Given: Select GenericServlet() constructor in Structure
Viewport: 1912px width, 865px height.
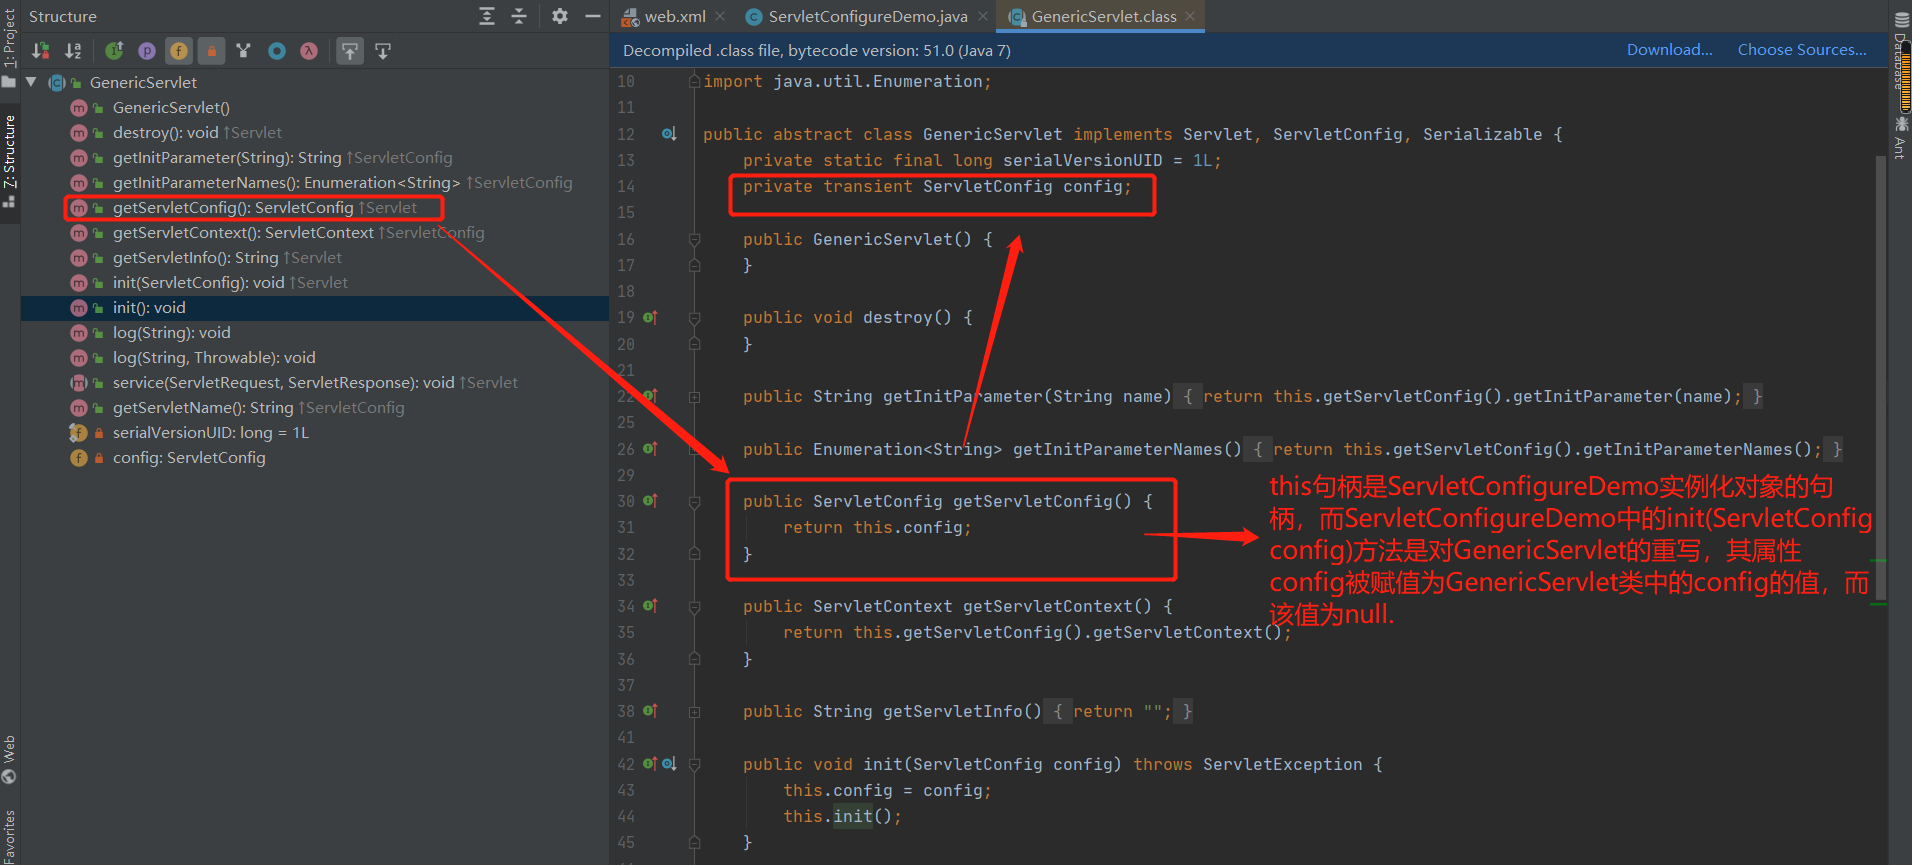Looking at the screenshot, I should tap(171, 108).
